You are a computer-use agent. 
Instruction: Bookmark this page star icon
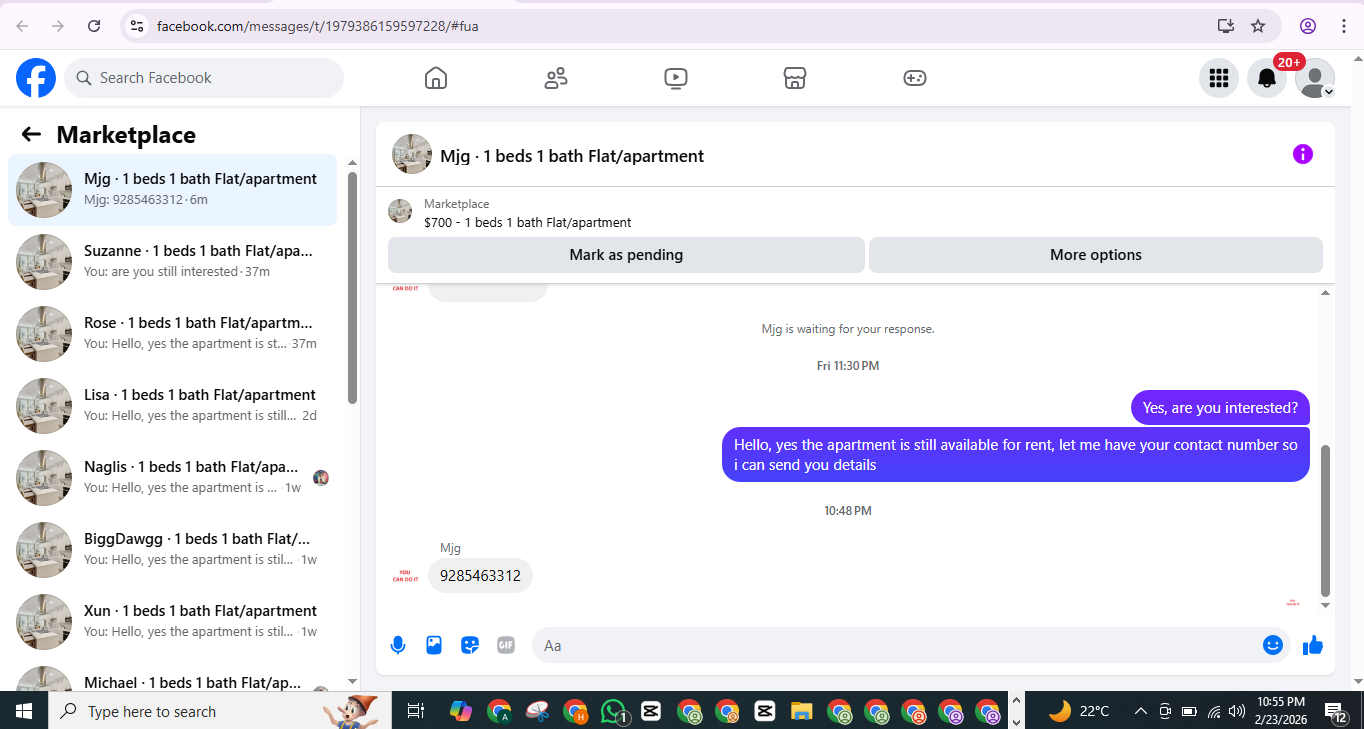click(1258, 26)
